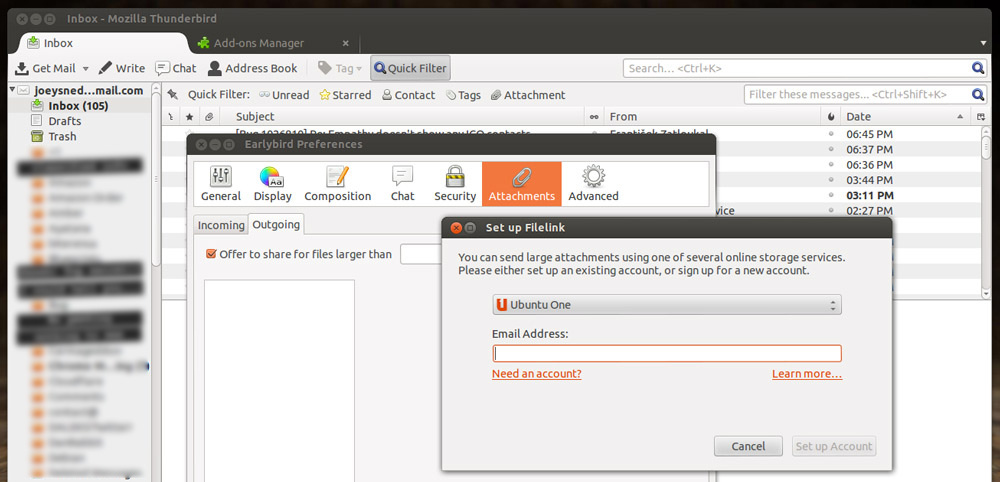Filter messages by Starred
The width and height of the screenshot is (1000, 482).
point(345,95)
